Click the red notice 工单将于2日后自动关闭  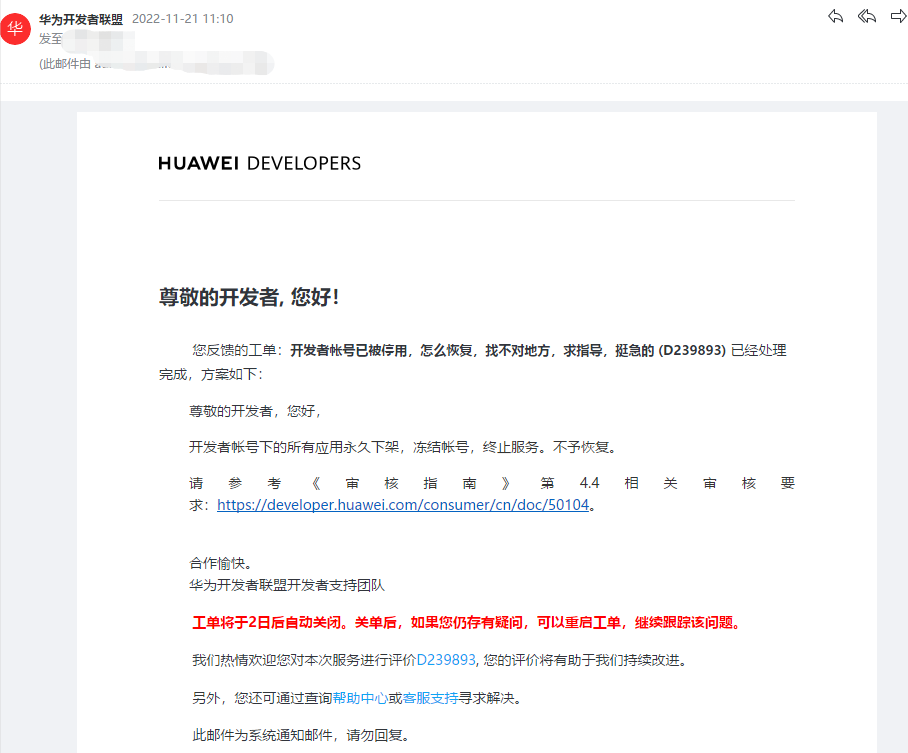467,623
